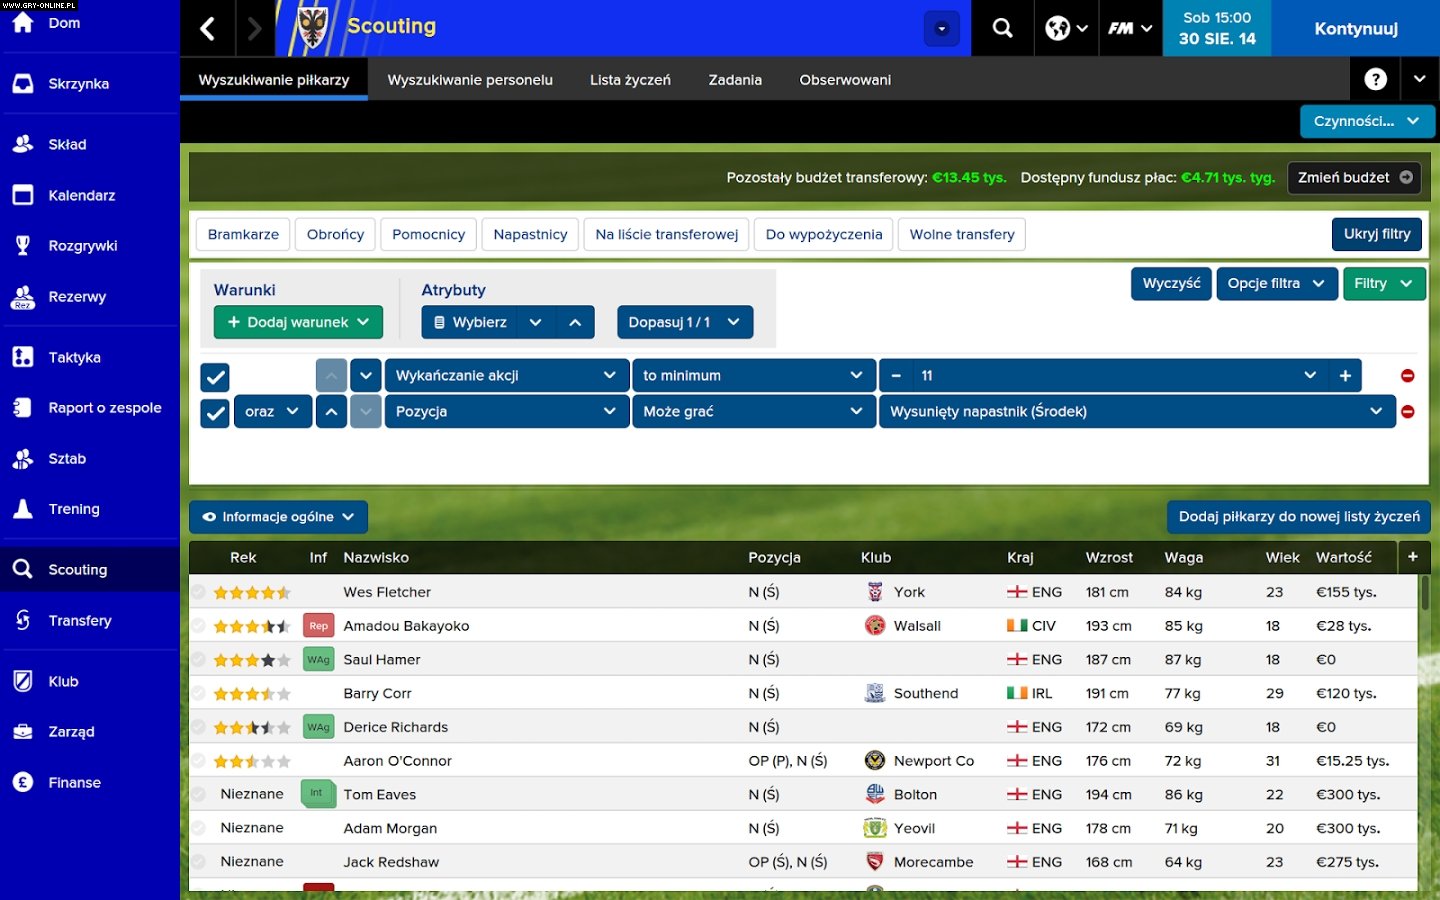Click the Zarząd sidebar icon
The height and width of the screenshot is (900, 1440).
(x=22, y=731)
